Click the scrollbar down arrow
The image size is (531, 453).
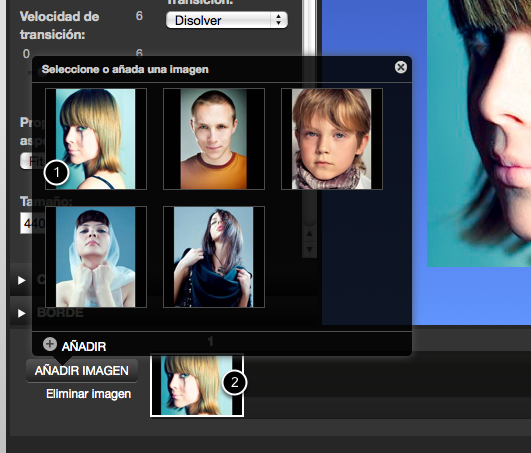tap(309, 250)
